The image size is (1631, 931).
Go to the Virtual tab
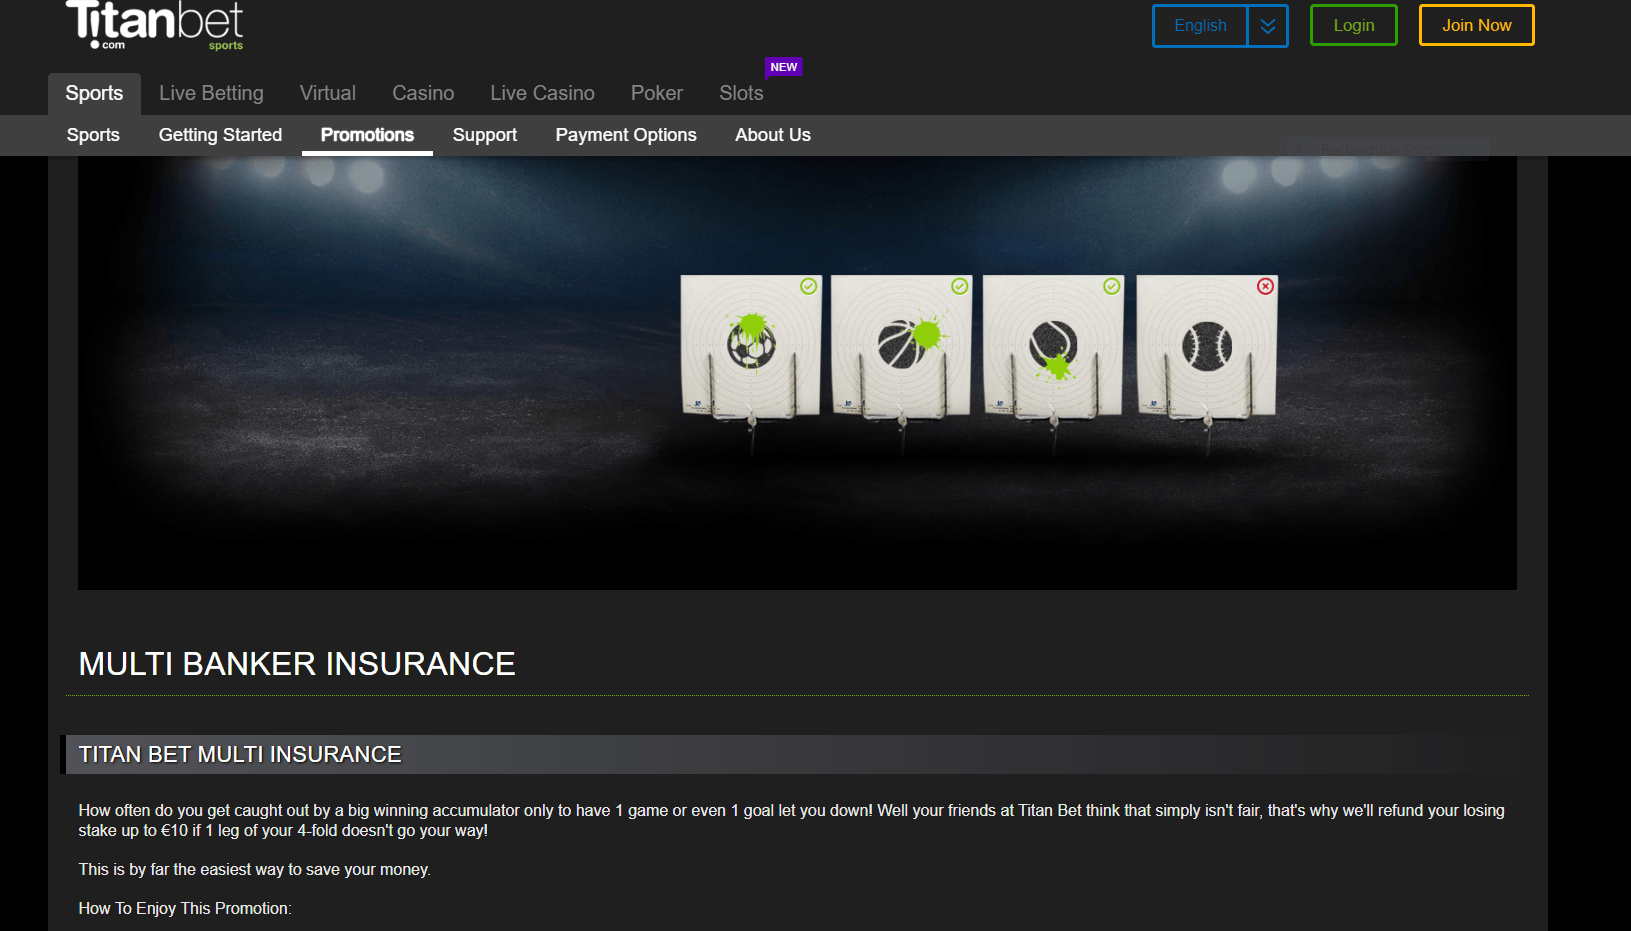pyautogui.click(x=328, y=93)
